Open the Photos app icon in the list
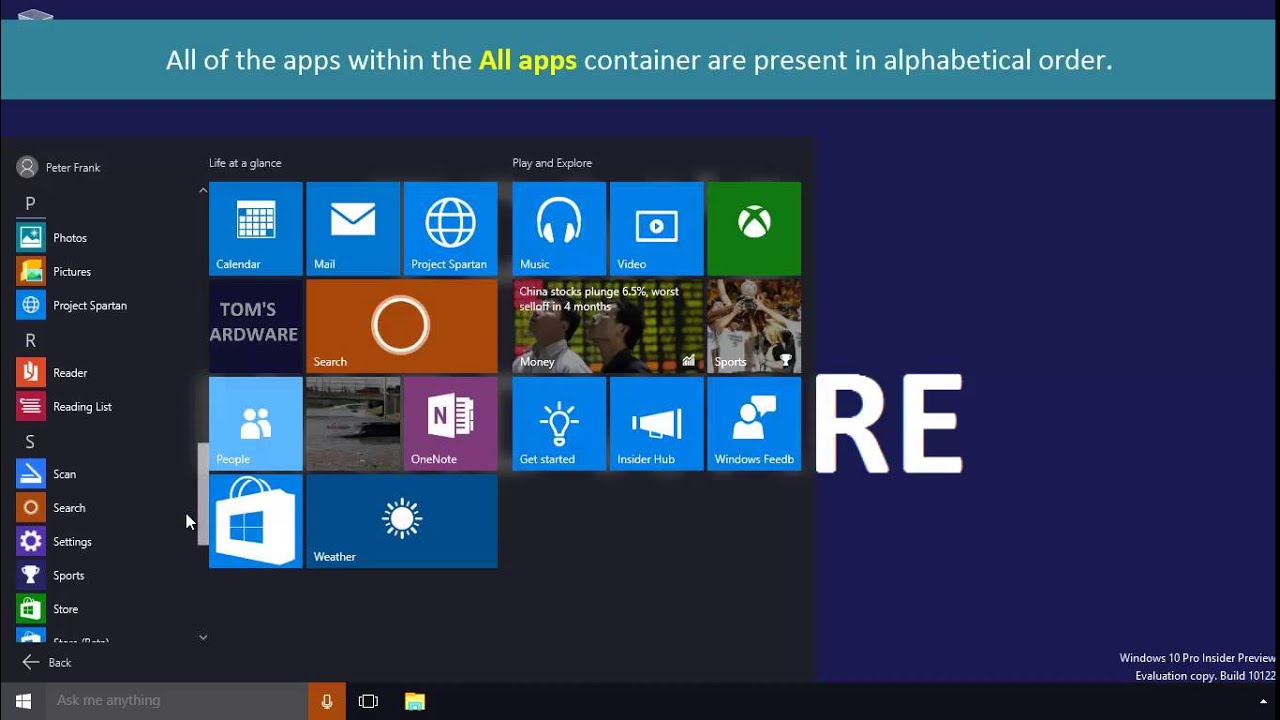This screenshot has height=720, width=1280. point(31,238)
